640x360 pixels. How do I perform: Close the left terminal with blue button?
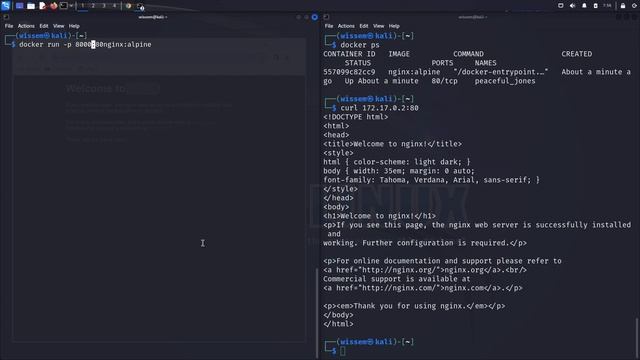coord(315,17)
